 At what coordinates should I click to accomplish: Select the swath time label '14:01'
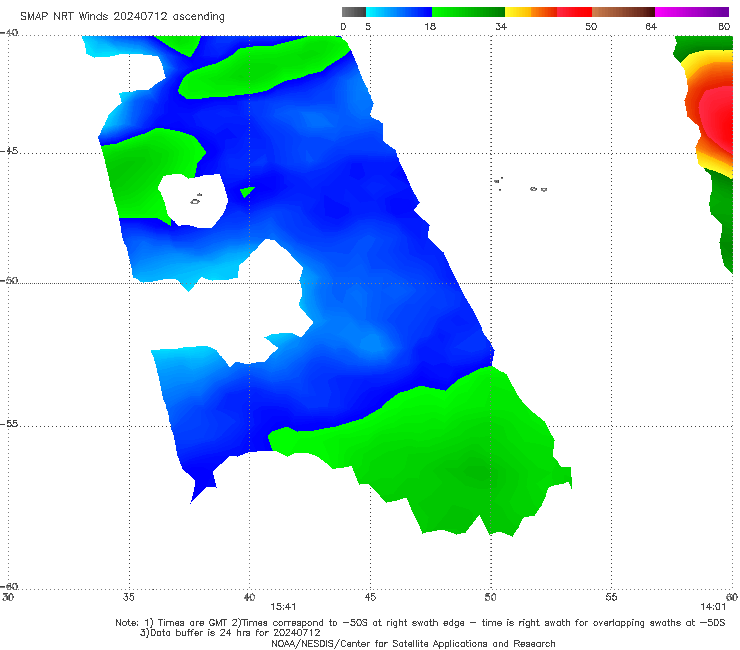[x=713, y=607]
